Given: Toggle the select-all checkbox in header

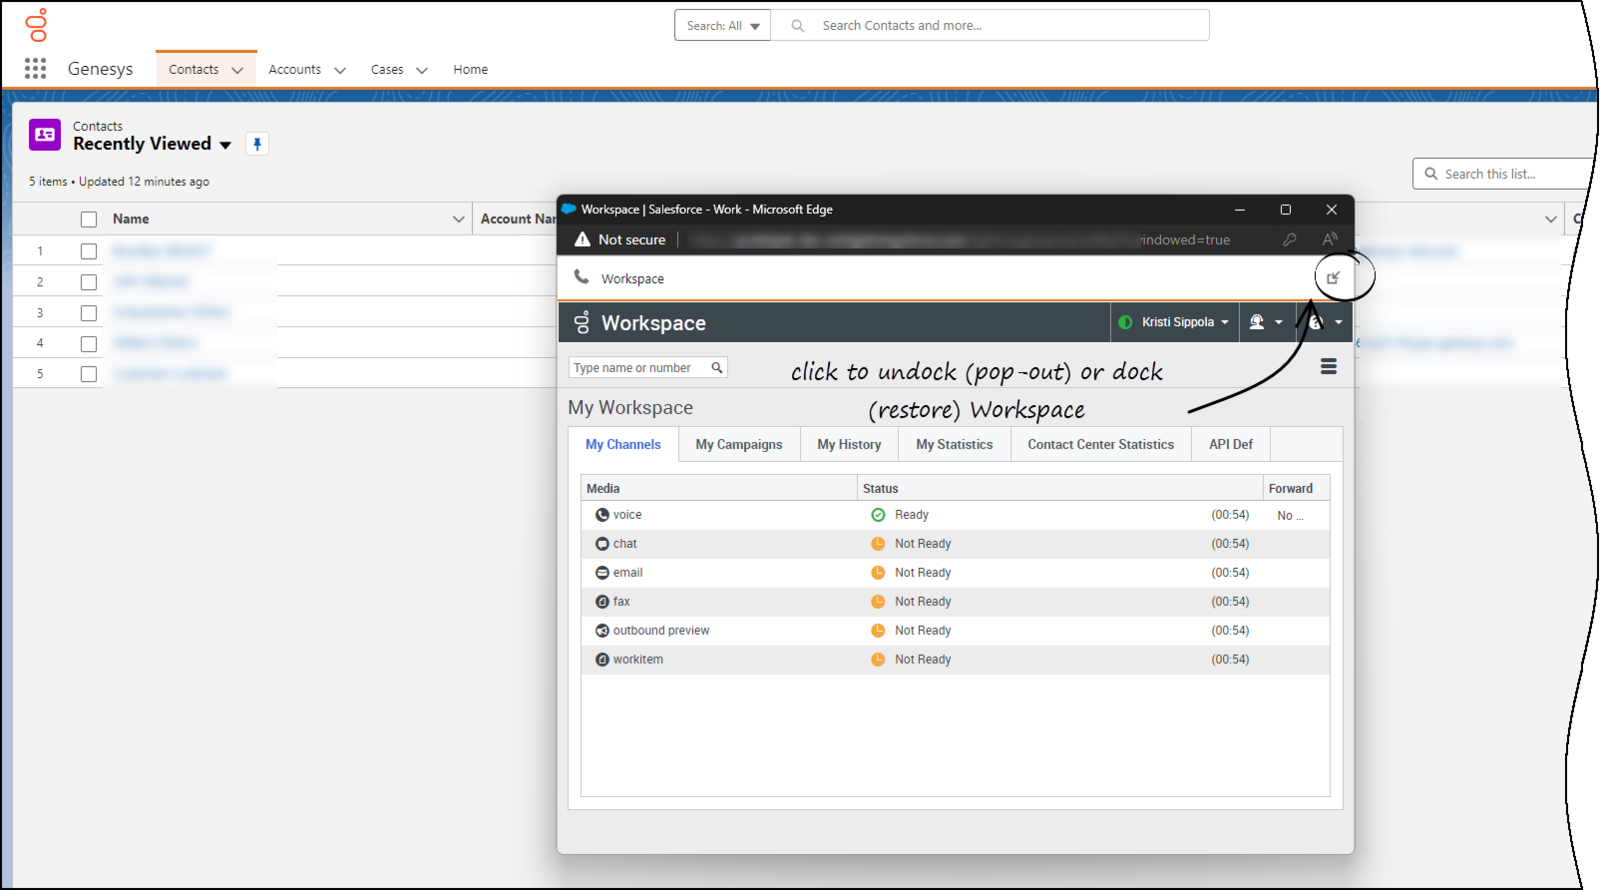Looking at the screenshot, I should coord(89,219).
